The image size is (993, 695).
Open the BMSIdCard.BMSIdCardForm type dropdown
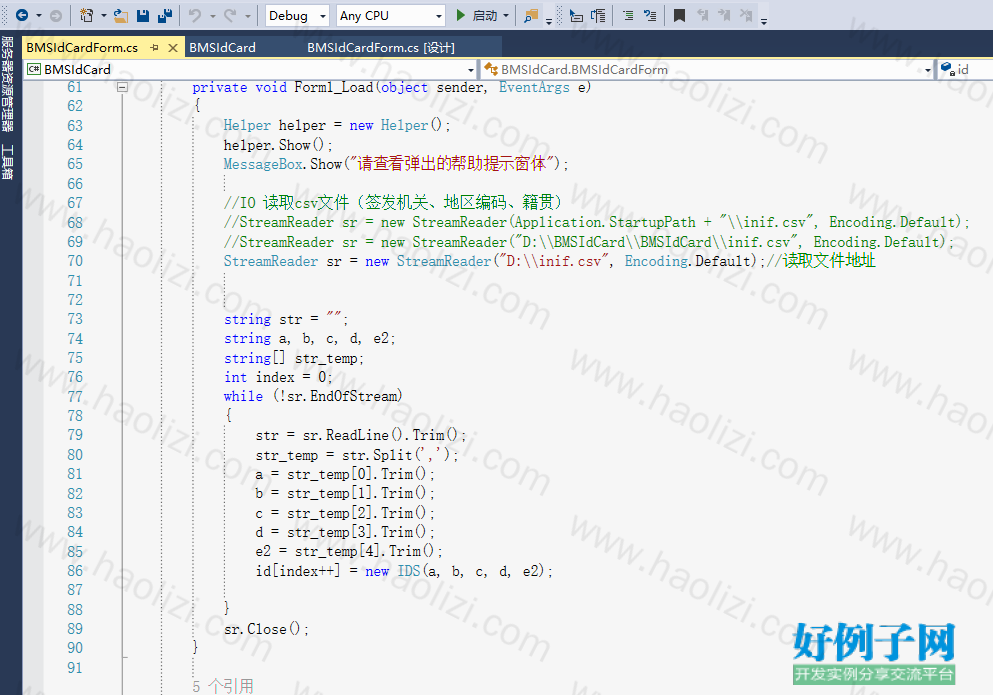tap(707, 70)
